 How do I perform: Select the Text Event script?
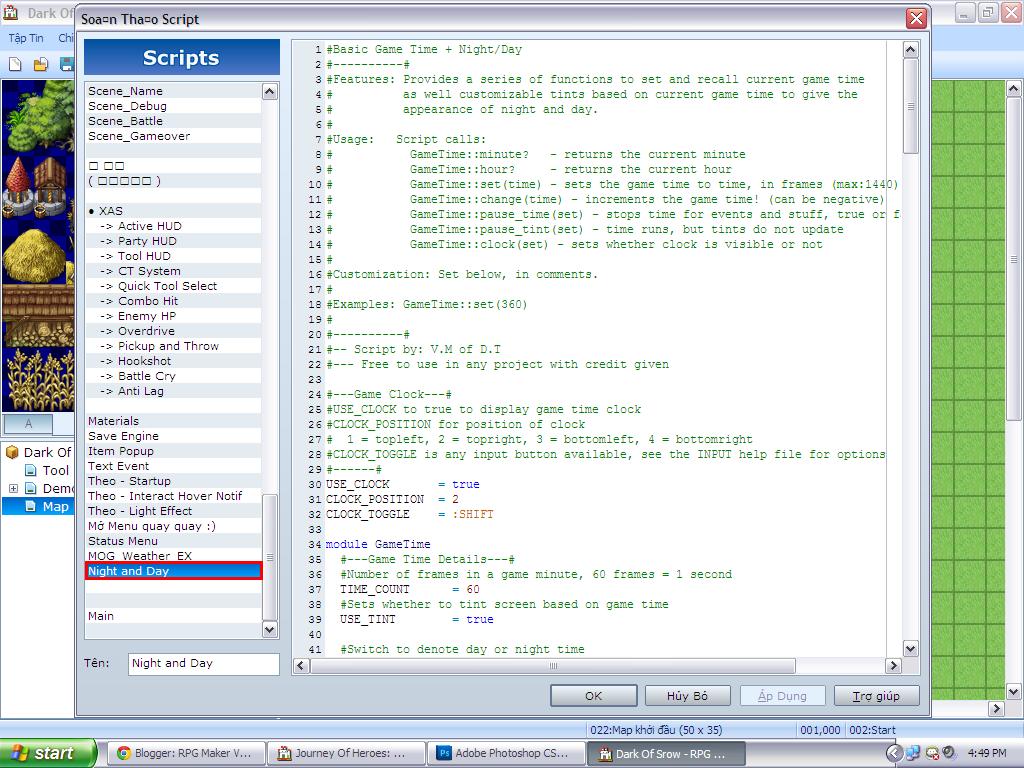click(173, 466)
